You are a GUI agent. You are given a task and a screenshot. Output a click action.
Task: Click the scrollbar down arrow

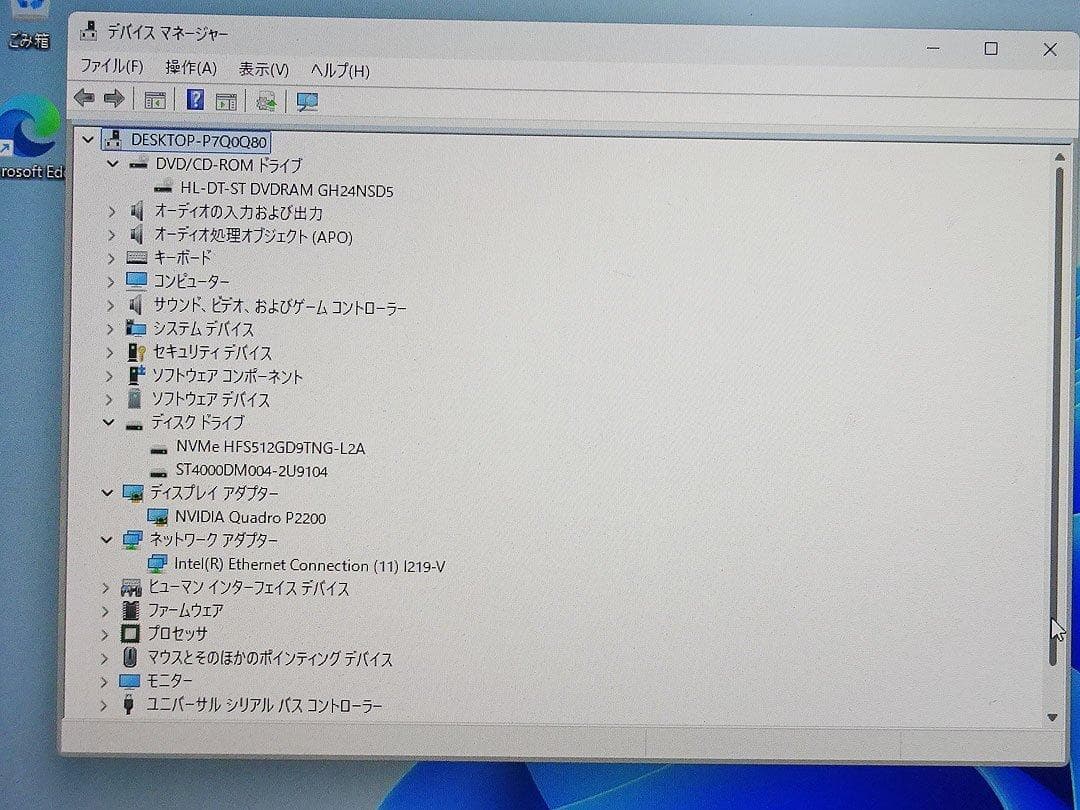[1053, 717]
